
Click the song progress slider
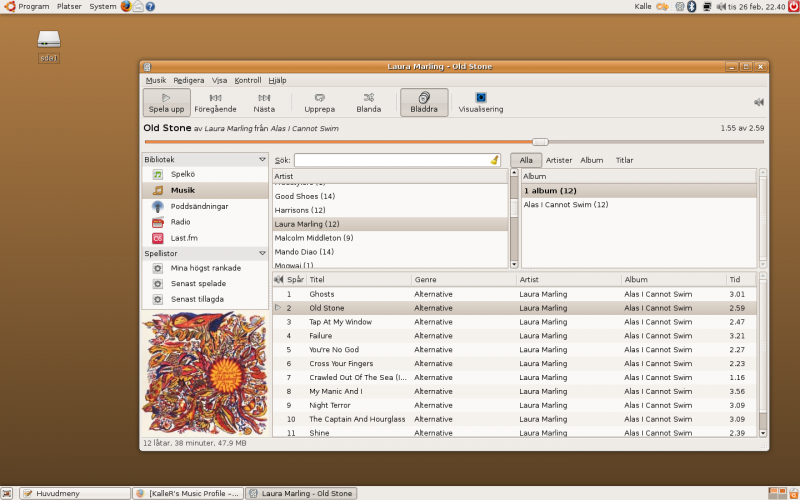pyautogui.click(x=540, y=142)
